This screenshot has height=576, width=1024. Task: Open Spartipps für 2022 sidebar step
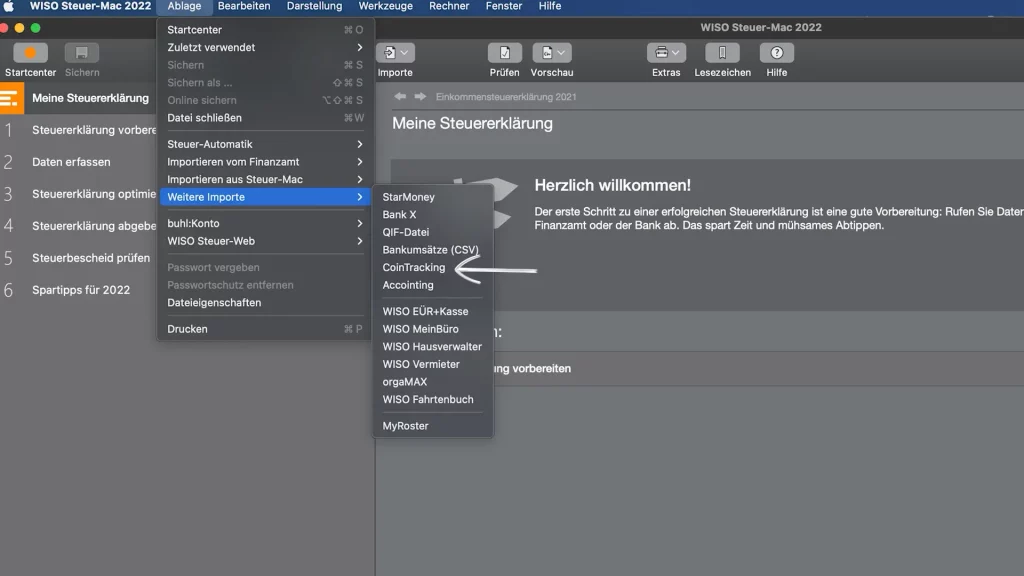click(x=81, y=290)
